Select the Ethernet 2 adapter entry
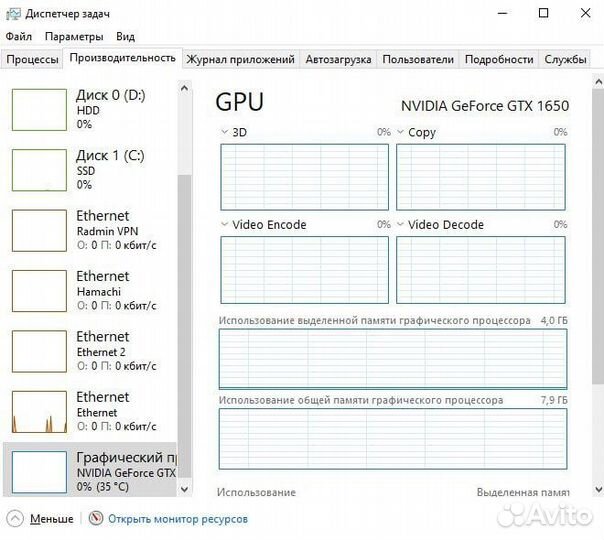This screenshot has width=604, height=540. pyautogui.click(x=89, y=351)
